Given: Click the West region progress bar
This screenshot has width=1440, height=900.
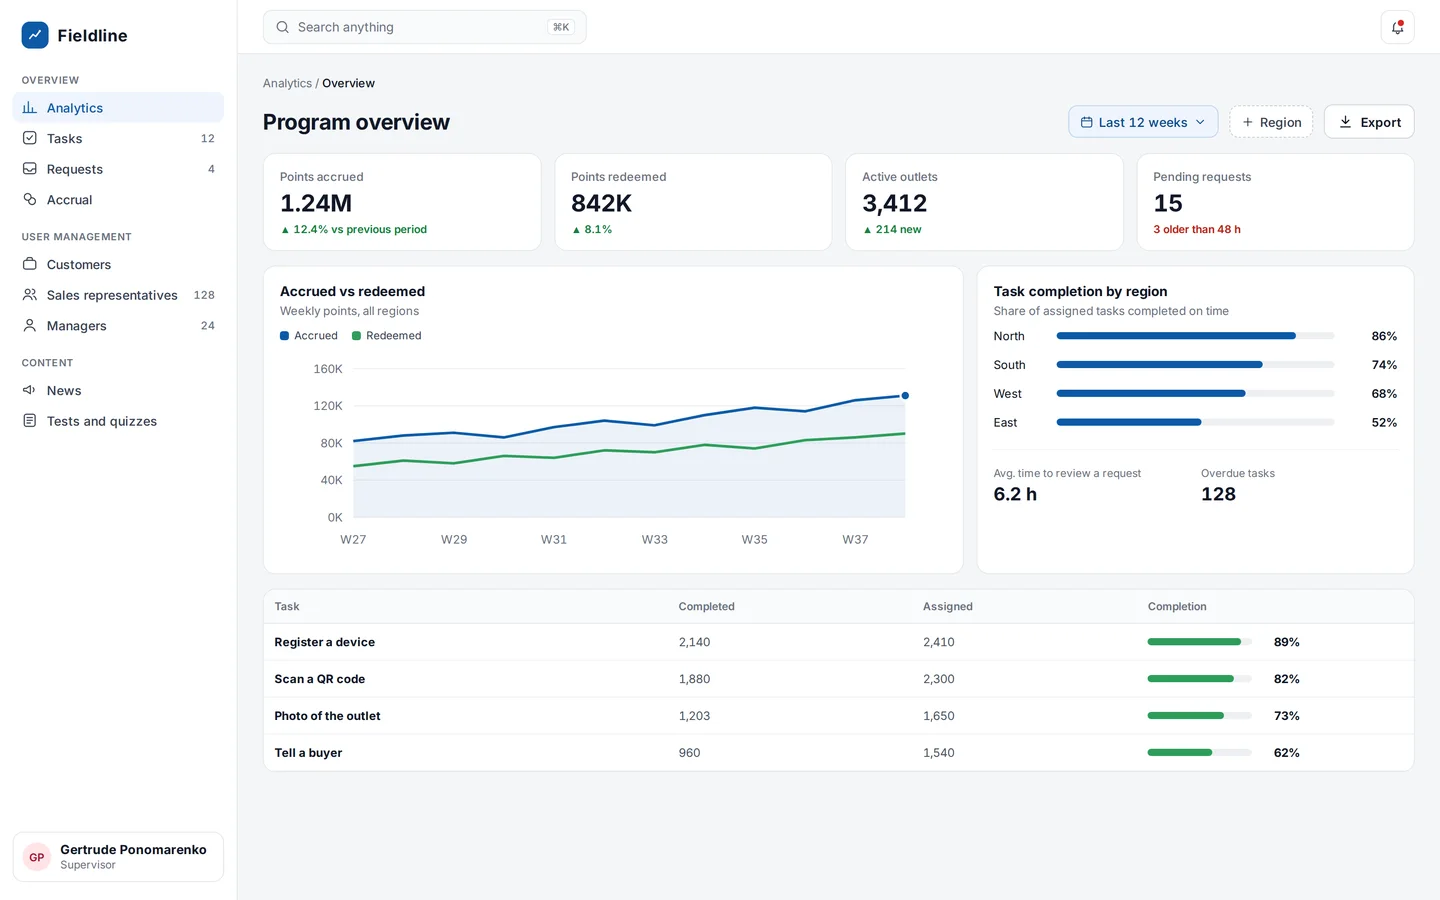Looking at the screenshot, I should pyautogui.click(x=1195, y=393).
